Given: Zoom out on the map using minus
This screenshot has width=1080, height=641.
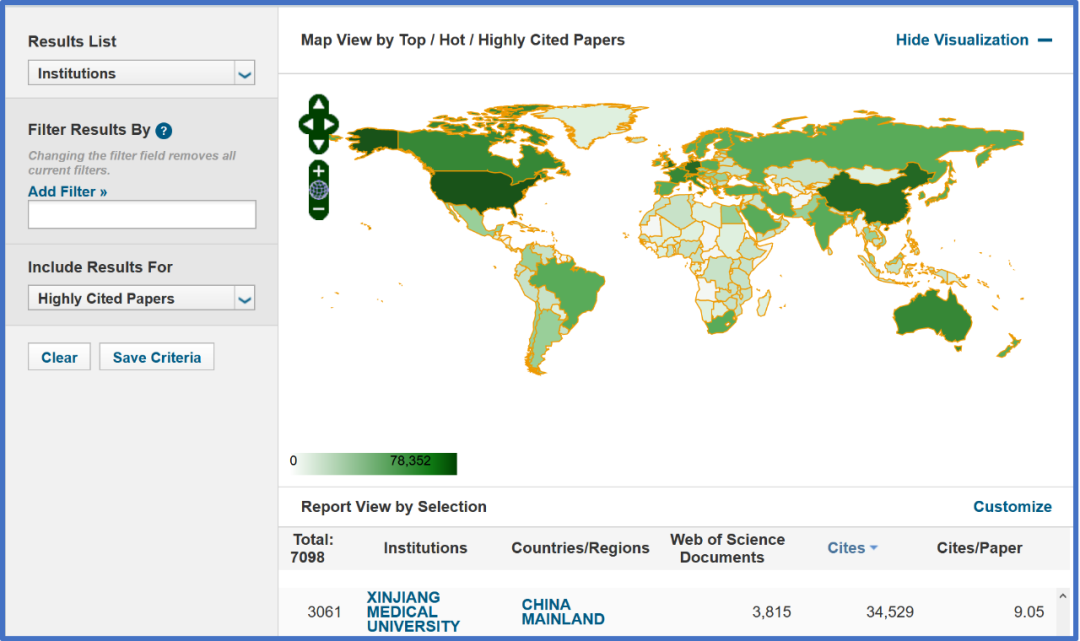Looking at the screenshot, I should point(318,210).
